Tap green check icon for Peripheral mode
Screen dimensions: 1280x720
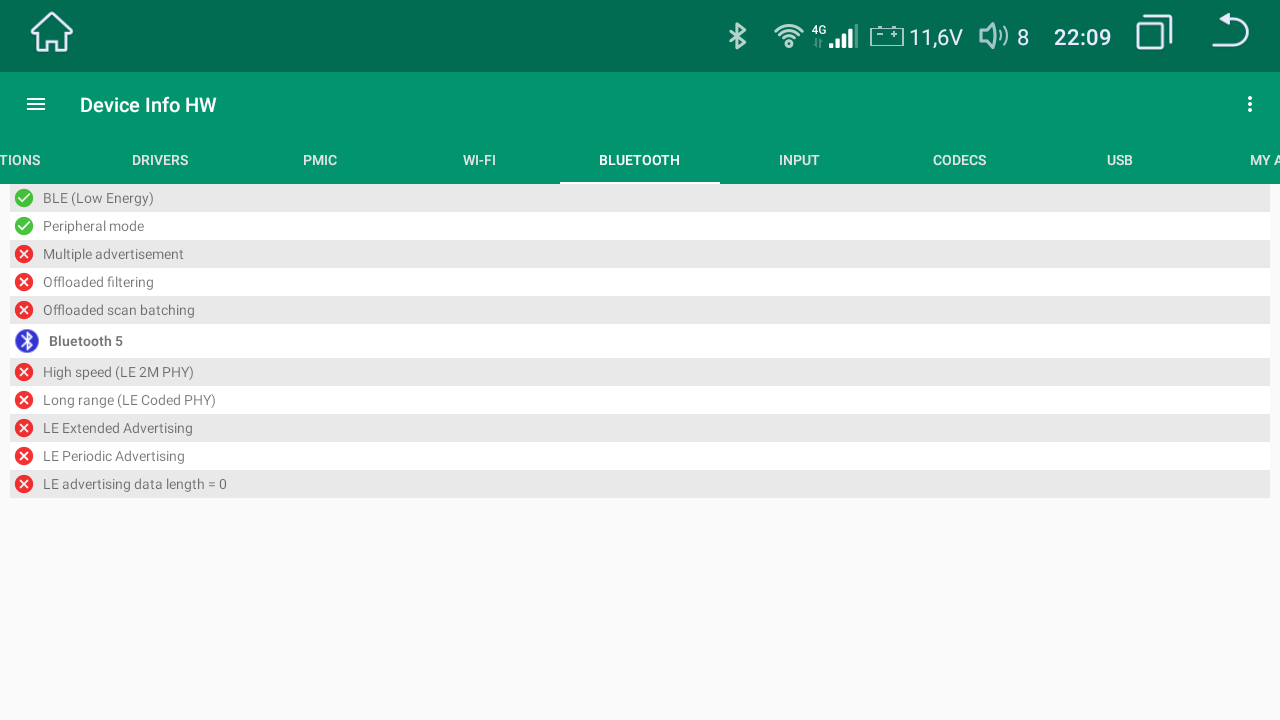pos(24,226)
